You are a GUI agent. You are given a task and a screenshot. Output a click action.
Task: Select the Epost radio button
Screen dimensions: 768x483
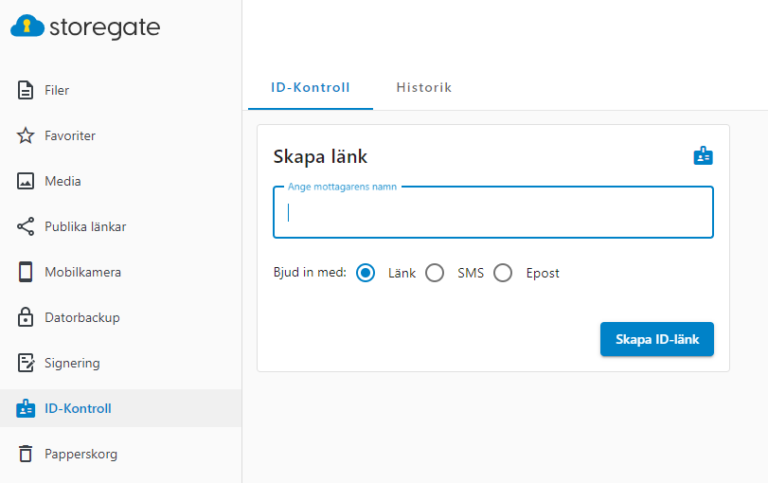click(503, 273)
